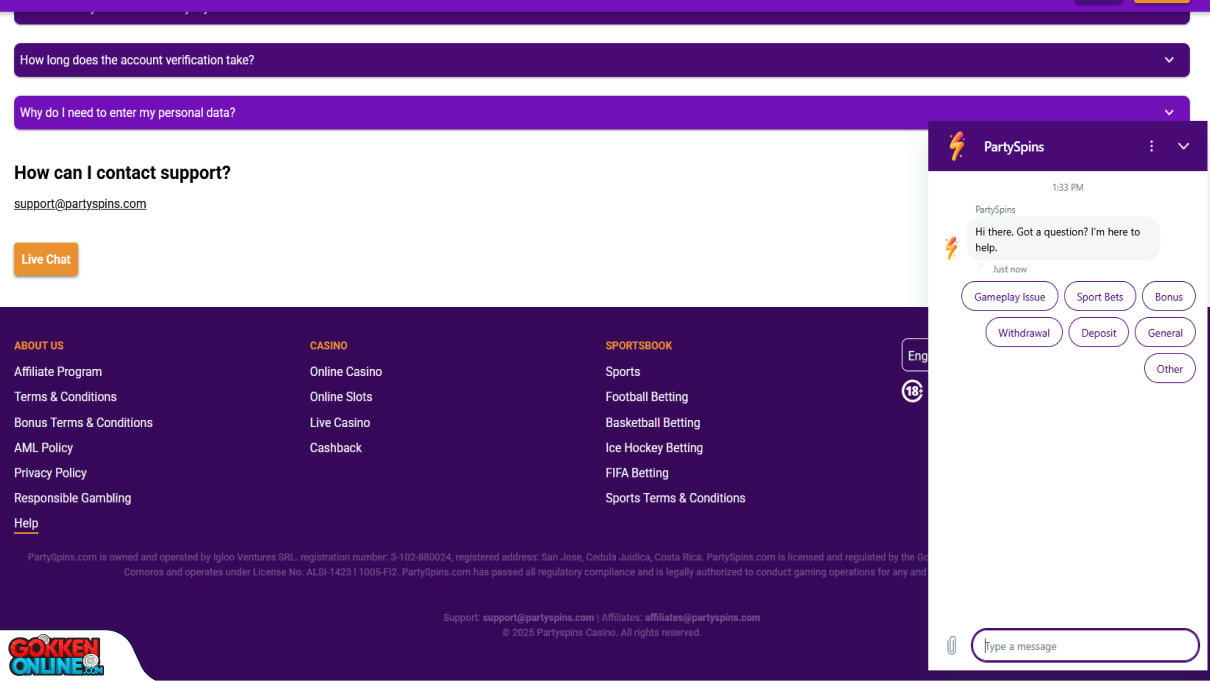
Task: Click the 18+ age restriction icon
Action: point(912,391)
